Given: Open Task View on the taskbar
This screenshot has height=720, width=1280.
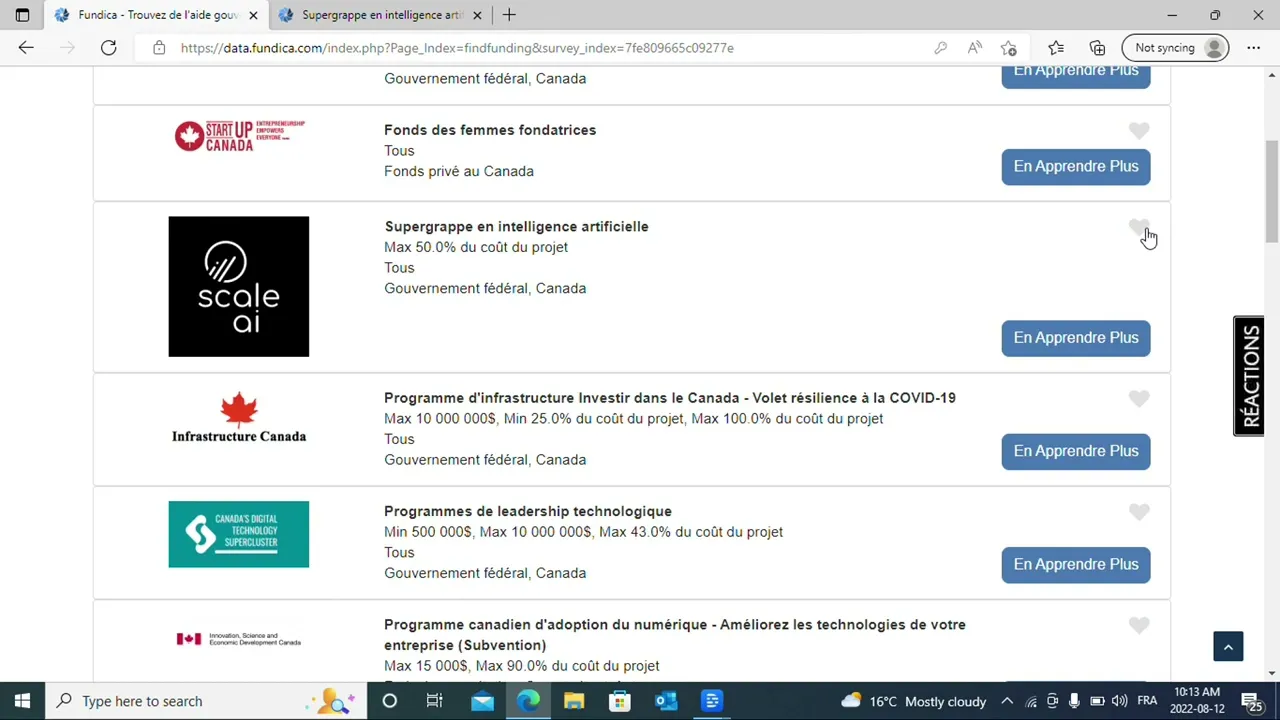Looking at the screenshot, I should (434, 701).
